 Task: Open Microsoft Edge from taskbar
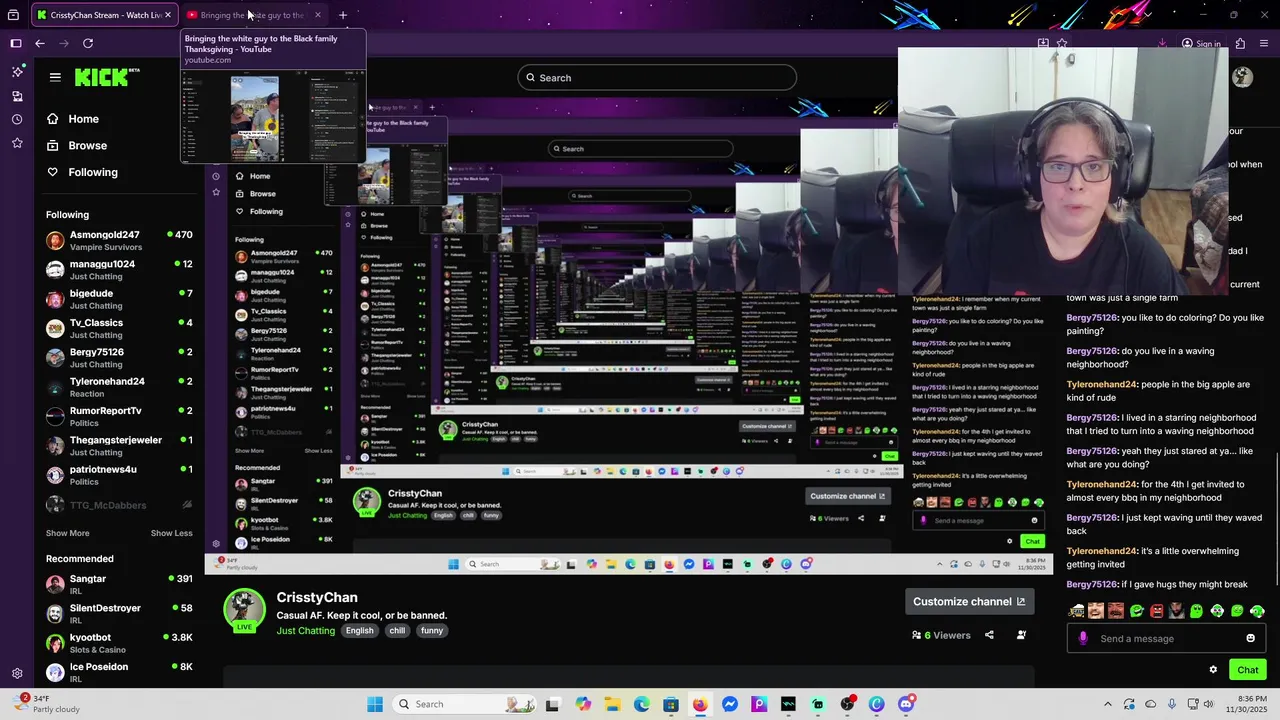tap(641, 704)
